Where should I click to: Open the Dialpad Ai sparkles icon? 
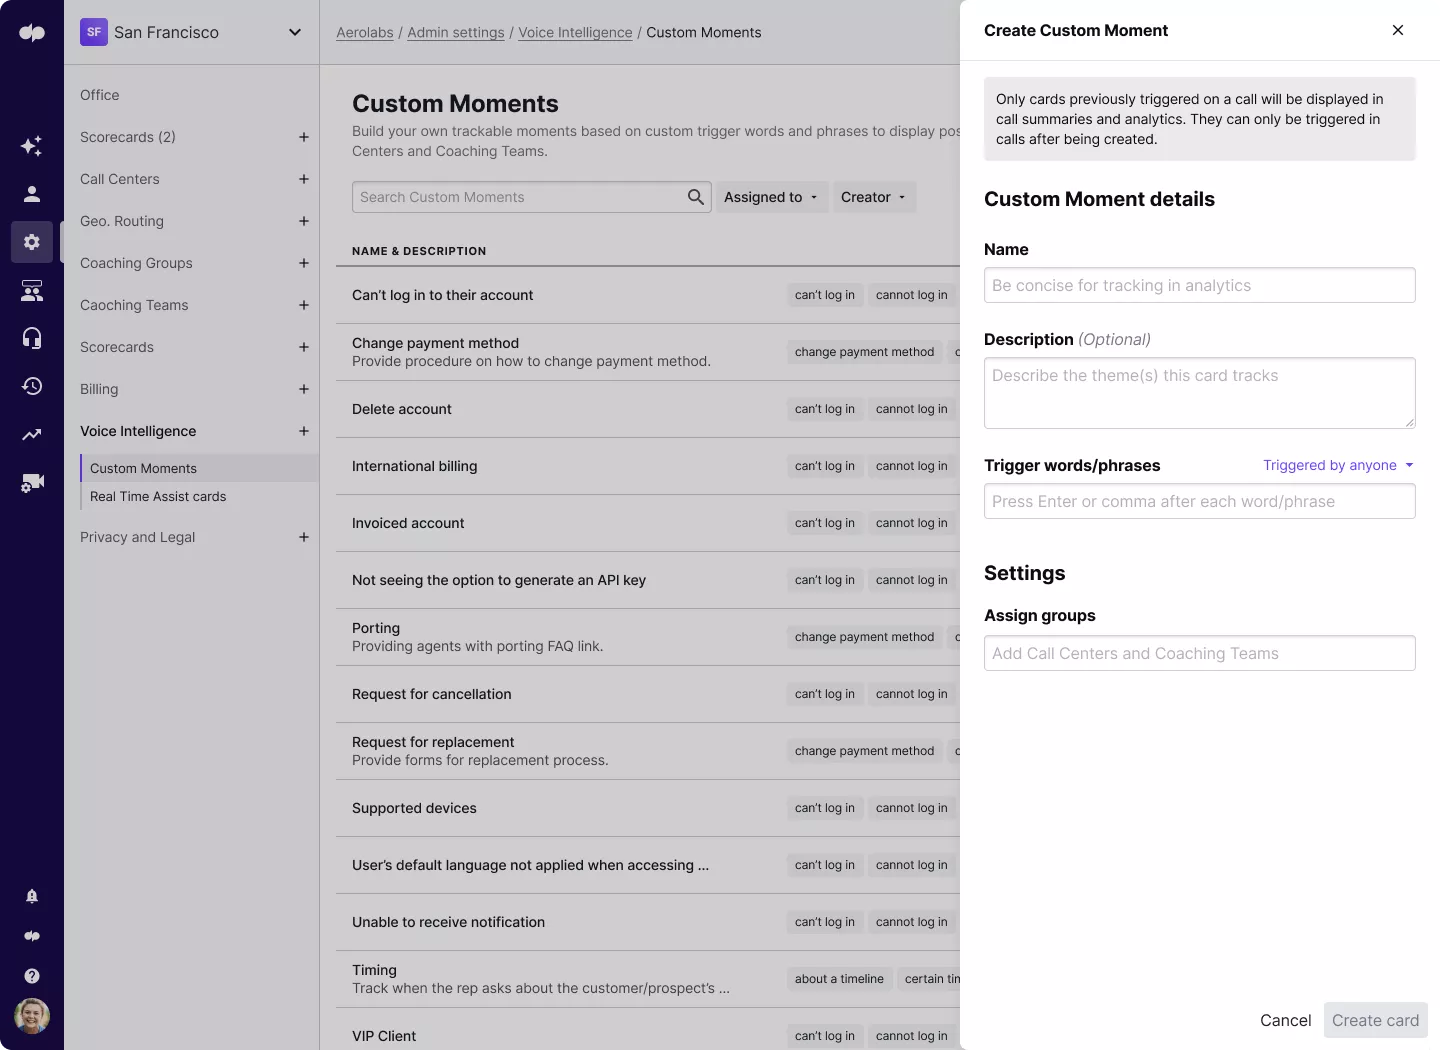coord(32,146)
